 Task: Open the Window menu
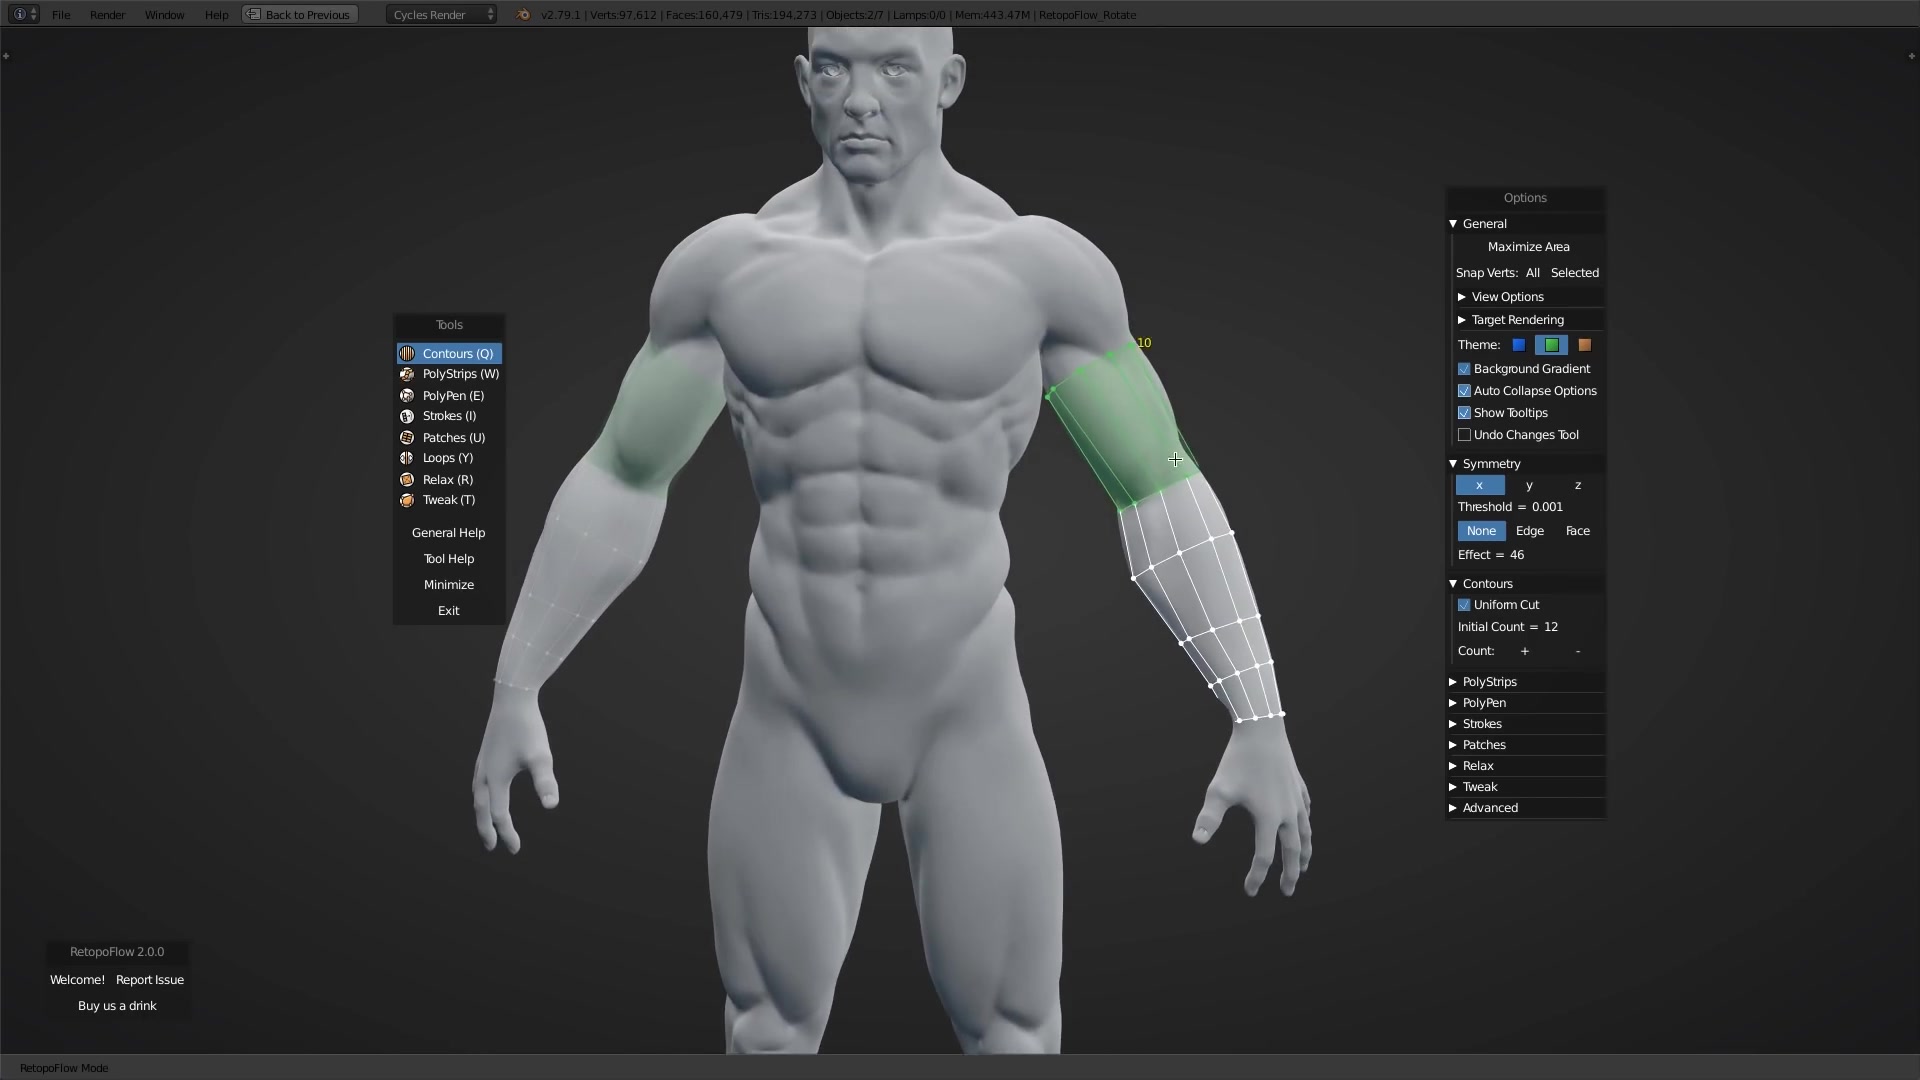tap(164, 14)
